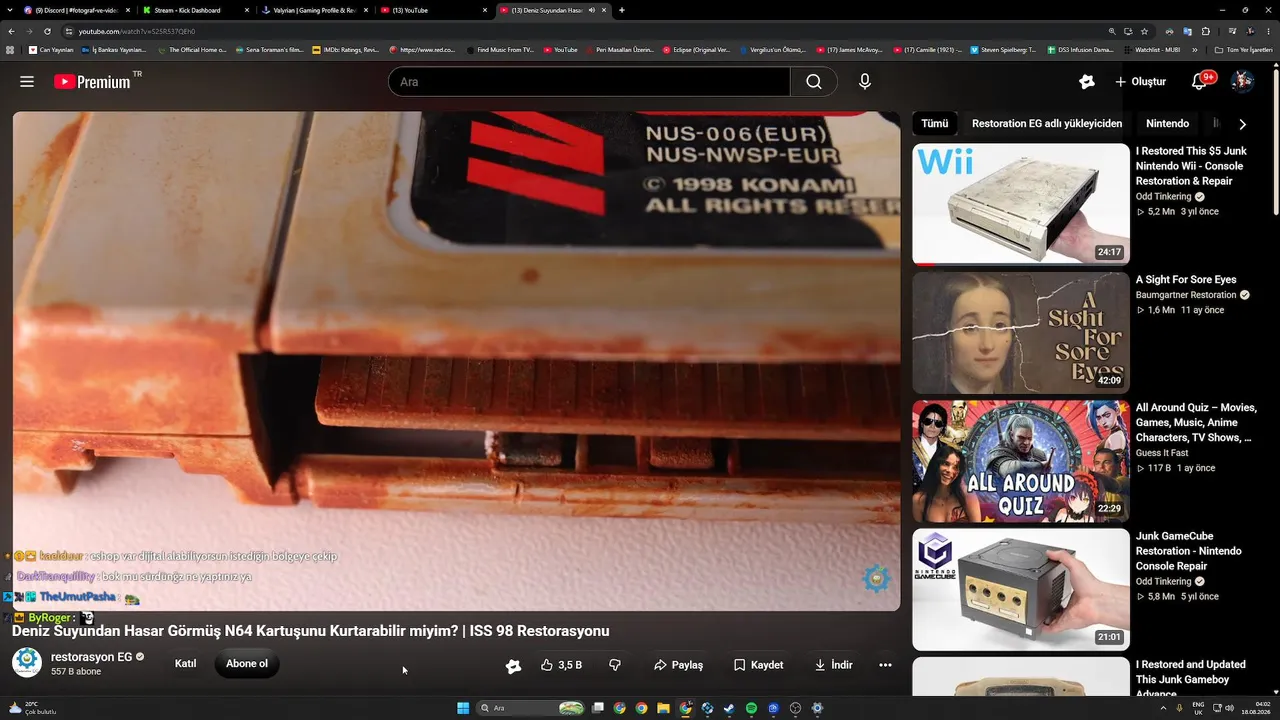Dislike the video with thumbs down

coord(615,665)
